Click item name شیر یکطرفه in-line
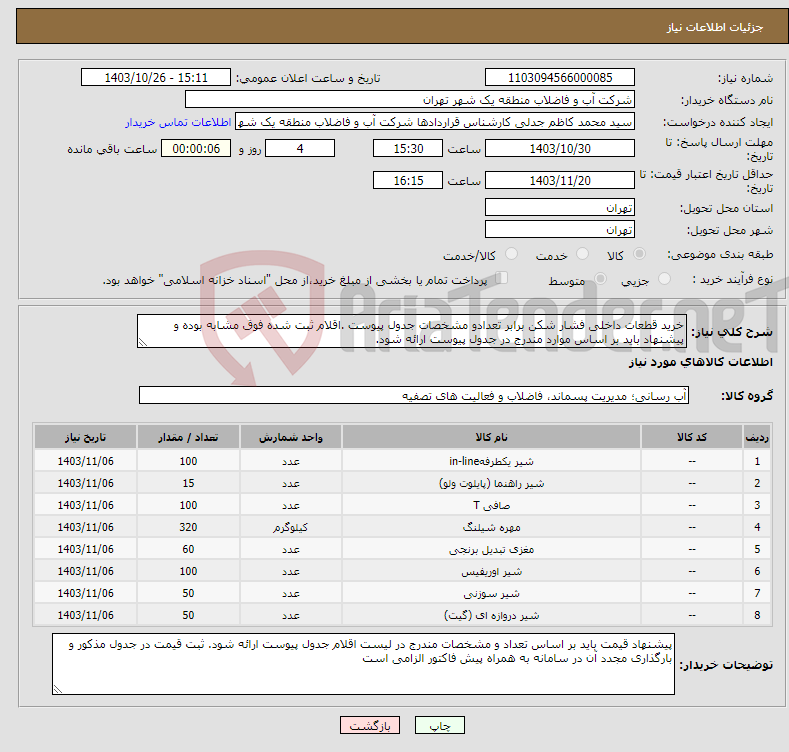The height and width of the screenshot is (752, 789). (x=491, y=461)
